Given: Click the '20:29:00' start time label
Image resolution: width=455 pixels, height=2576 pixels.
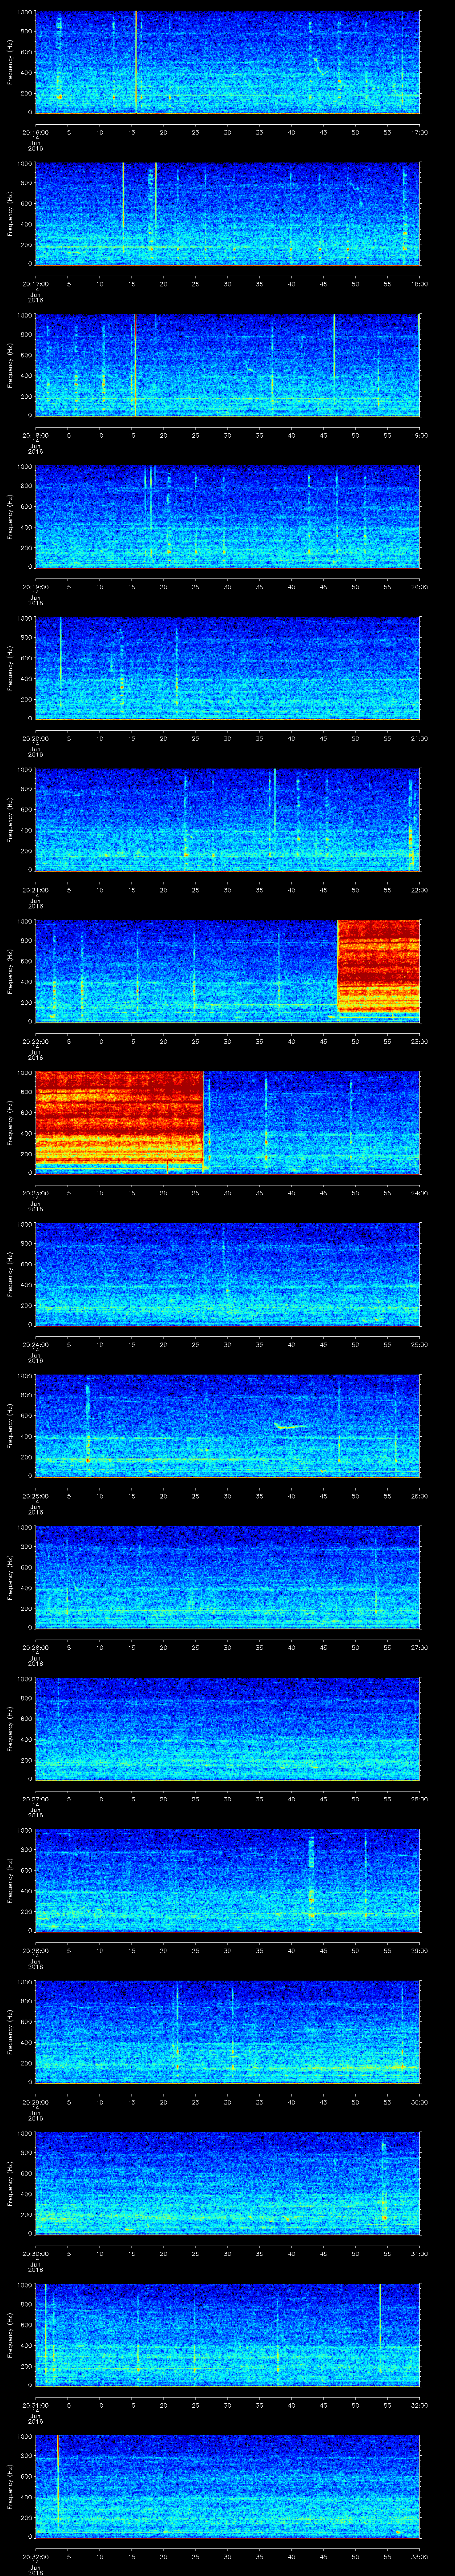Looking at the screenshot, I should pos(35,2102).
